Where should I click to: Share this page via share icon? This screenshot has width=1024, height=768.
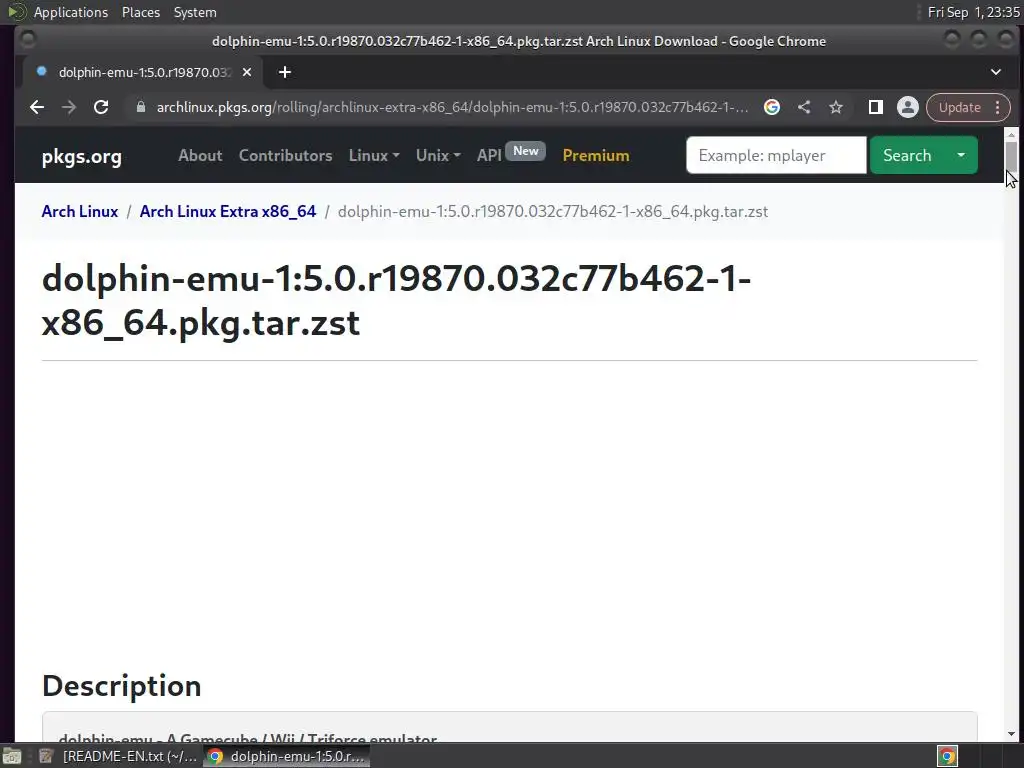(x=804, y=107)
